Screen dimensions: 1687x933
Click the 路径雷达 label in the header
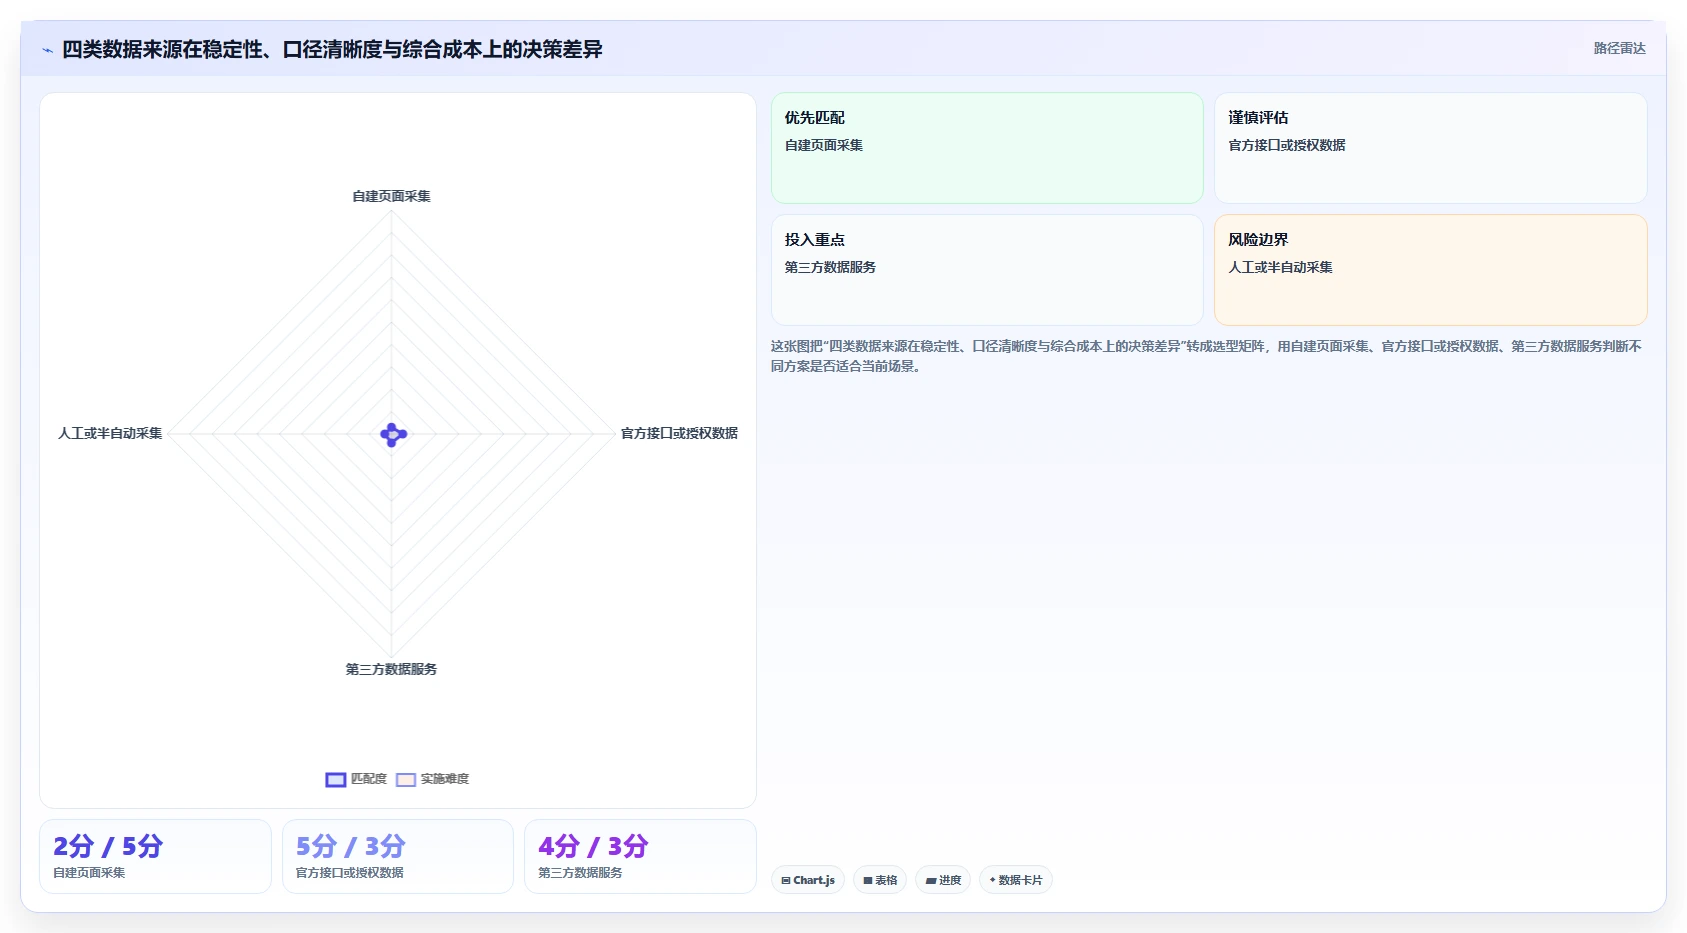coord(1619,48)
